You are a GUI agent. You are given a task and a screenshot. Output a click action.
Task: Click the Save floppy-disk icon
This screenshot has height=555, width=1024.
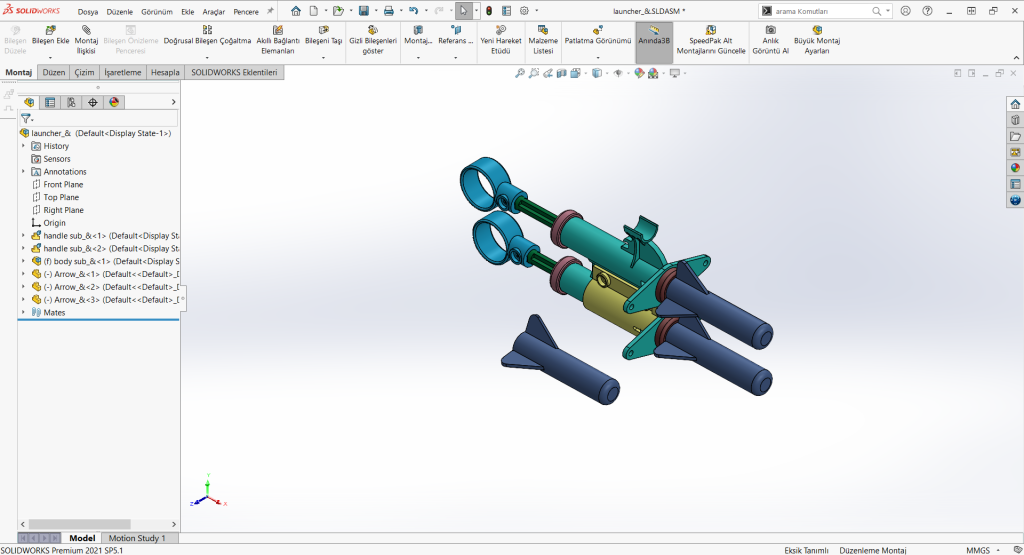[x=364, y=10]
